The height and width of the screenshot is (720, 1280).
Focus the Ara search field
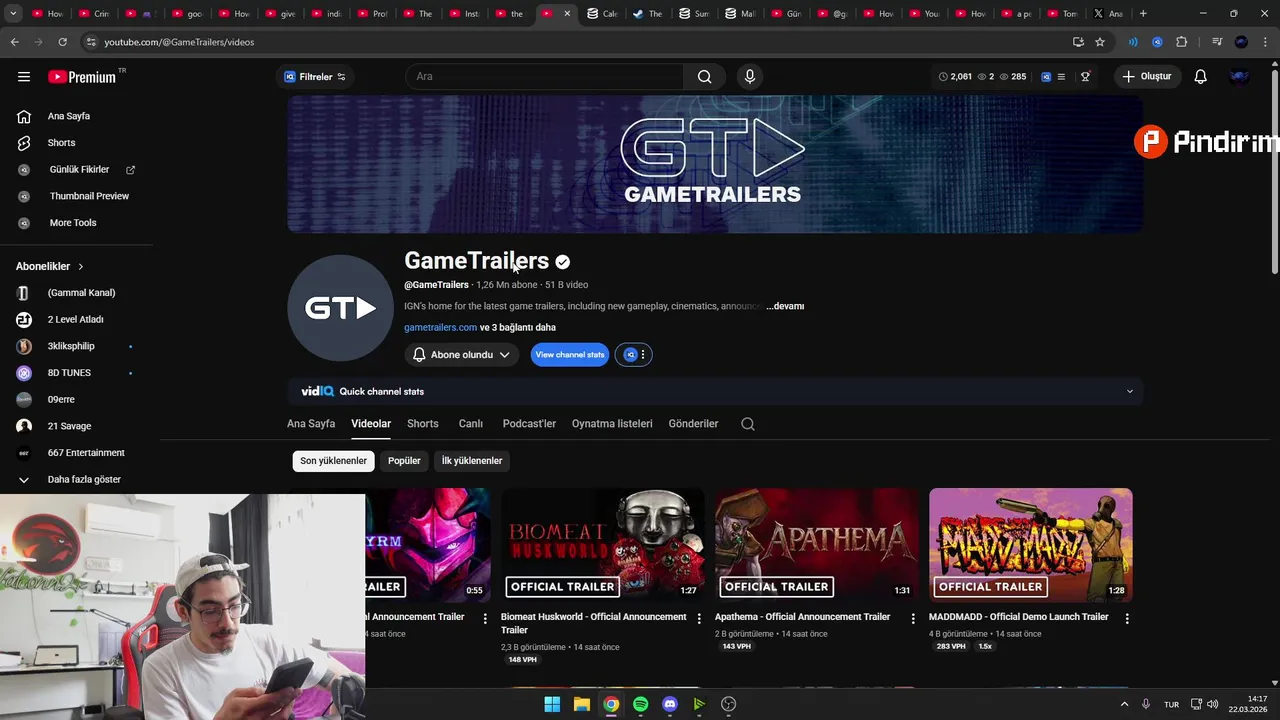[545, 77]
